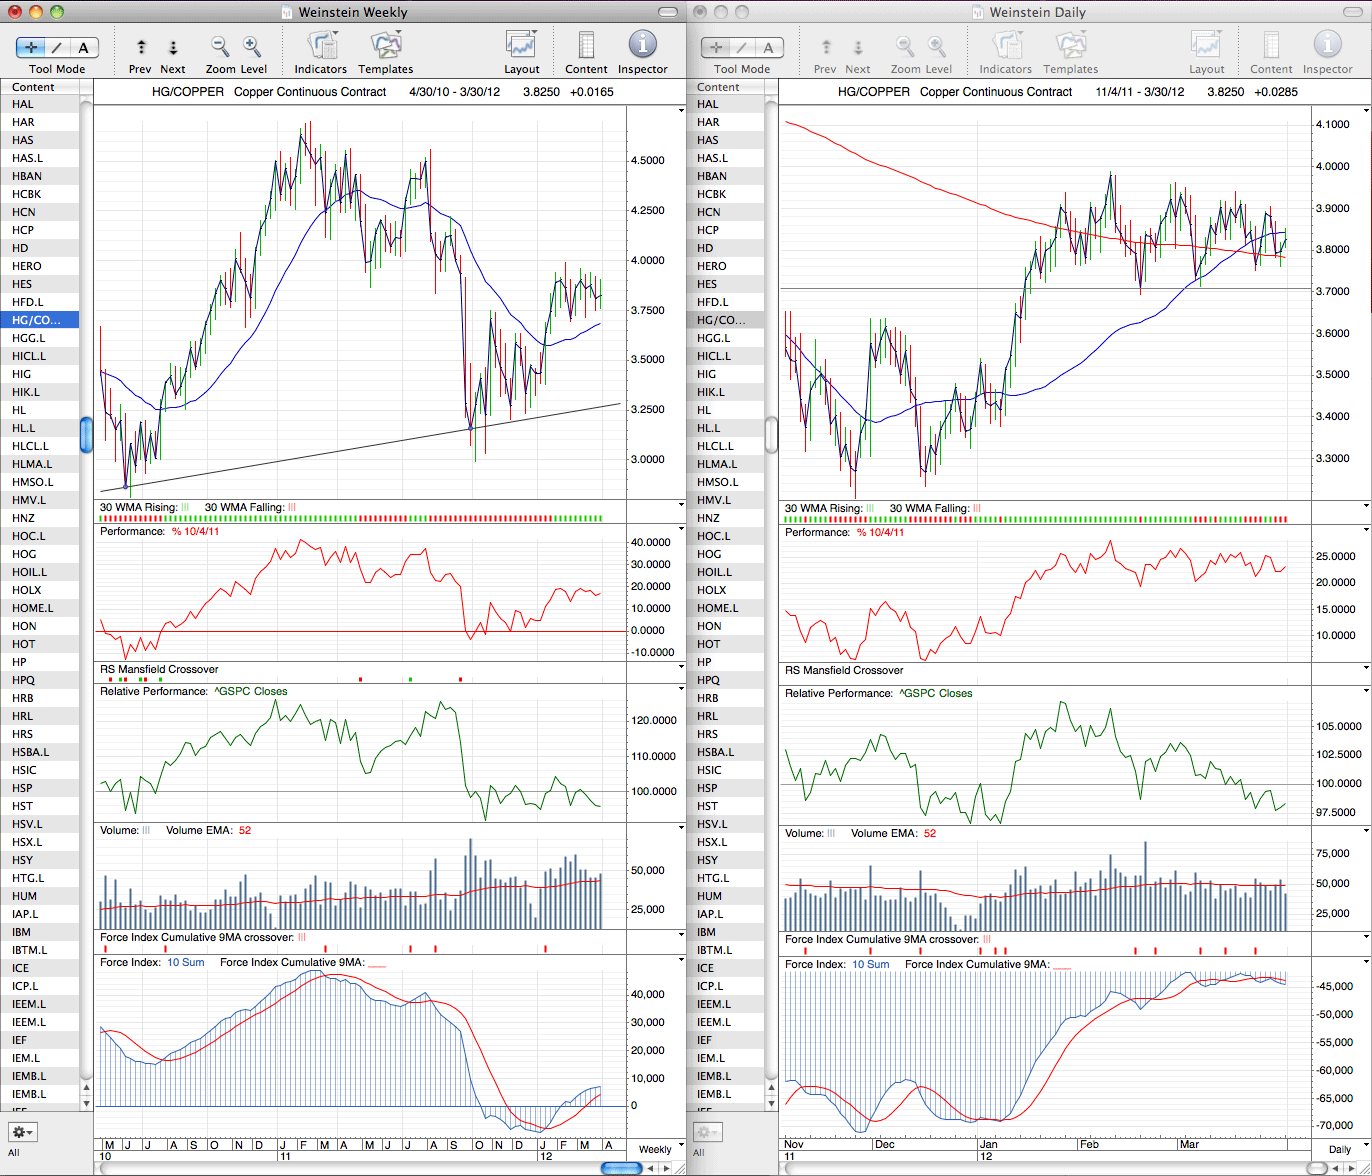Select IBM in the weekly symbol list
This screenshot has height=1176, width=1372.
pyautogui.click(x=40, y=932)
